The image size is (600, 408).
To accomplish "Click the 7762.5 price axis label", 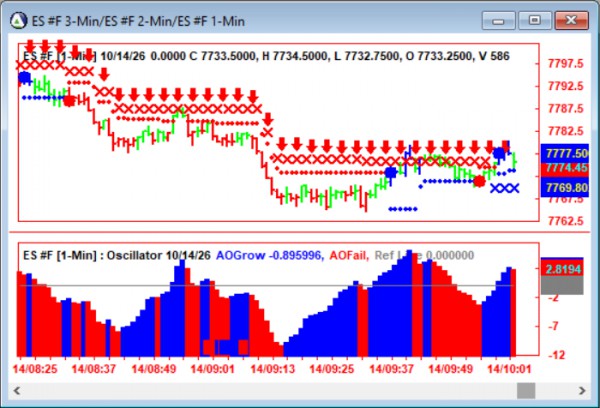I will (566, 221).
